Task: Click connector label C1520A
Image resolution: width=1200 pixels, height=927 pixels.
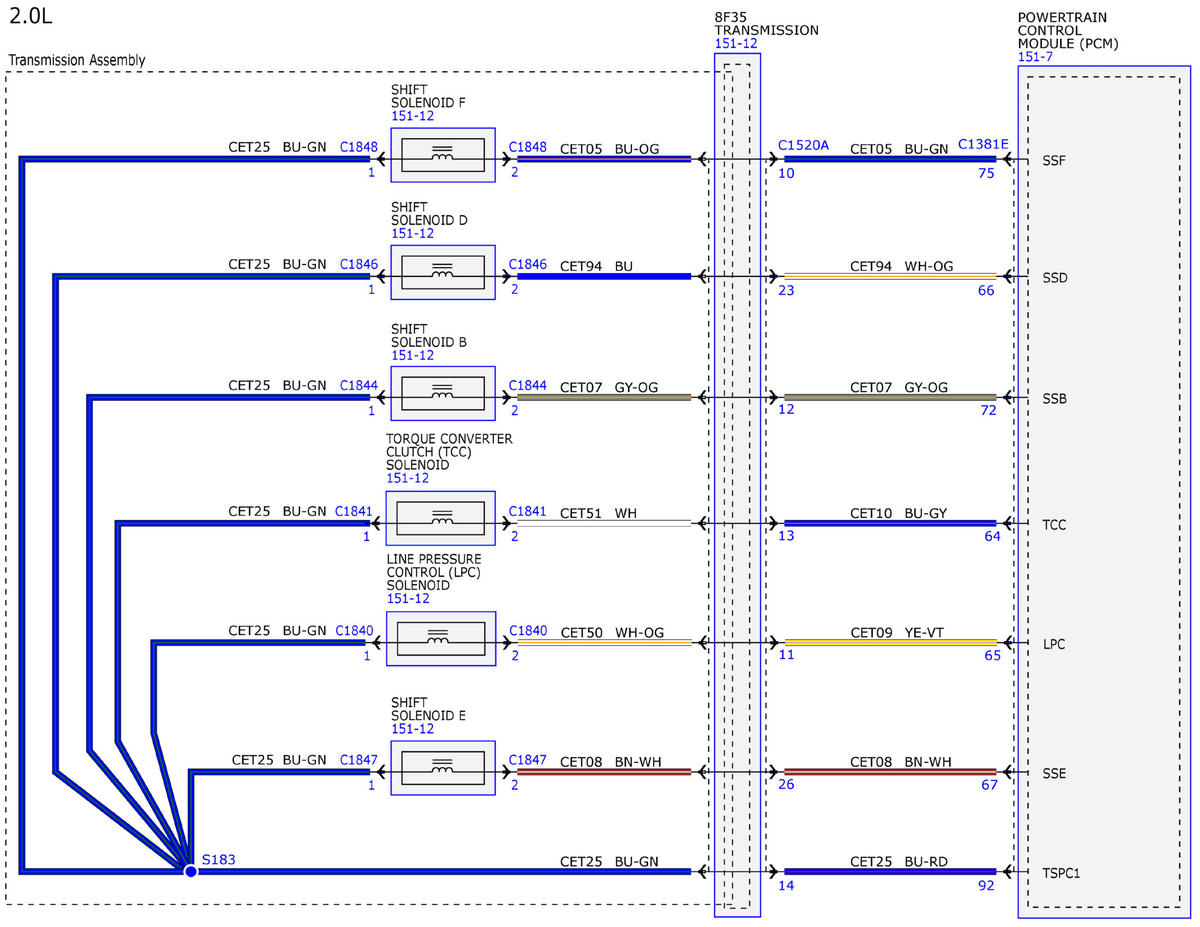Action: pyautogui.click(x=804, y=146)
